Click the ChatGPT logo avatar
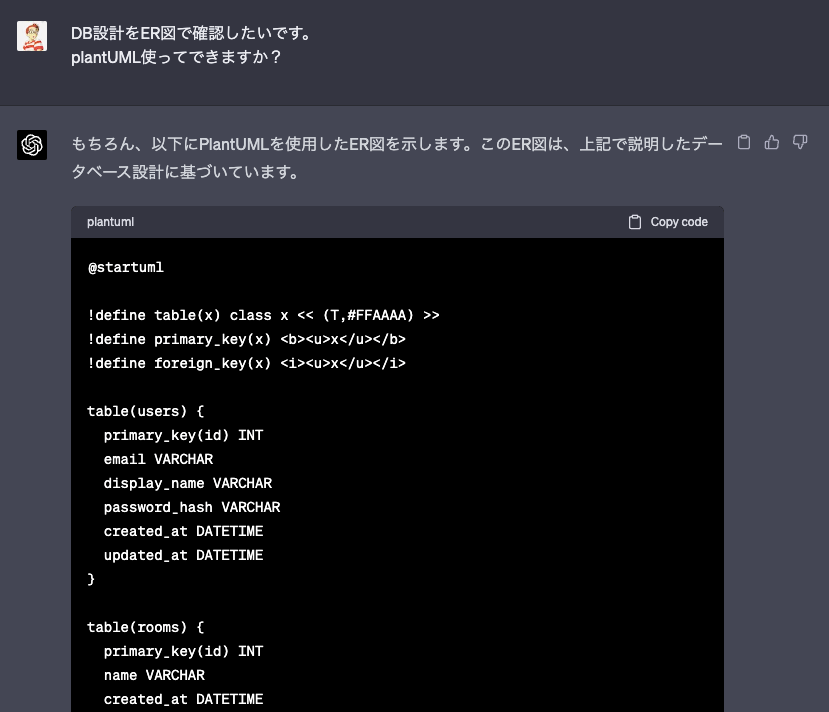Viewport: 829px width, 712px height. point(32,145)
